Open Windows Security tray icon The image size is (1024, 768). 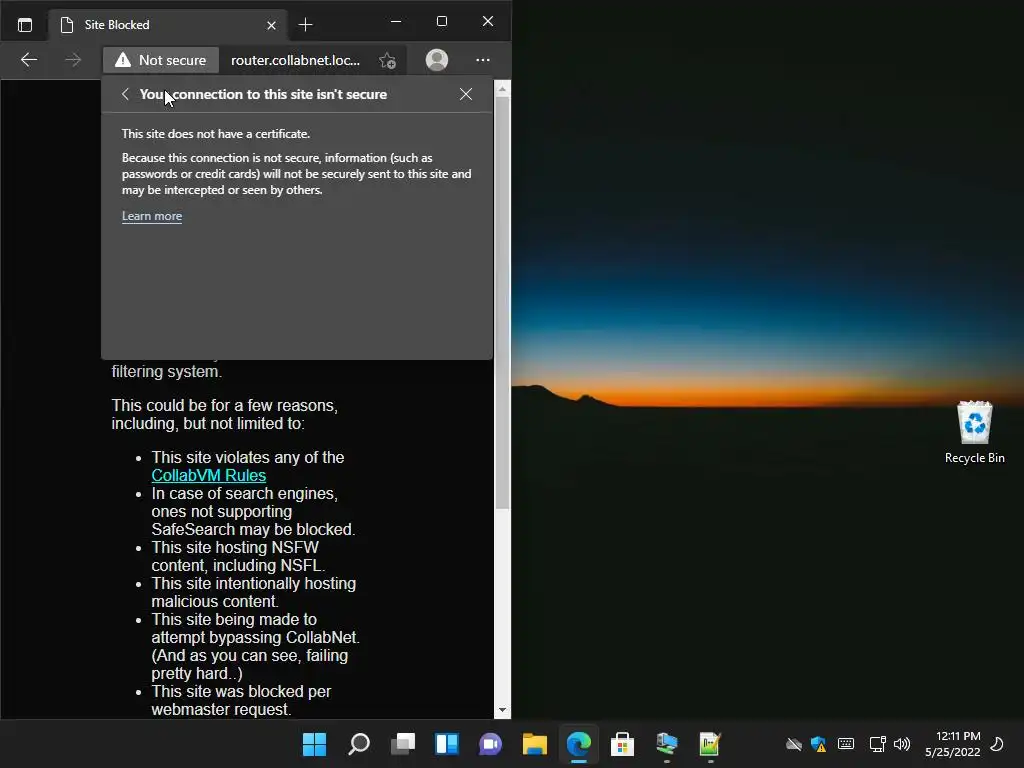(818, 744)
